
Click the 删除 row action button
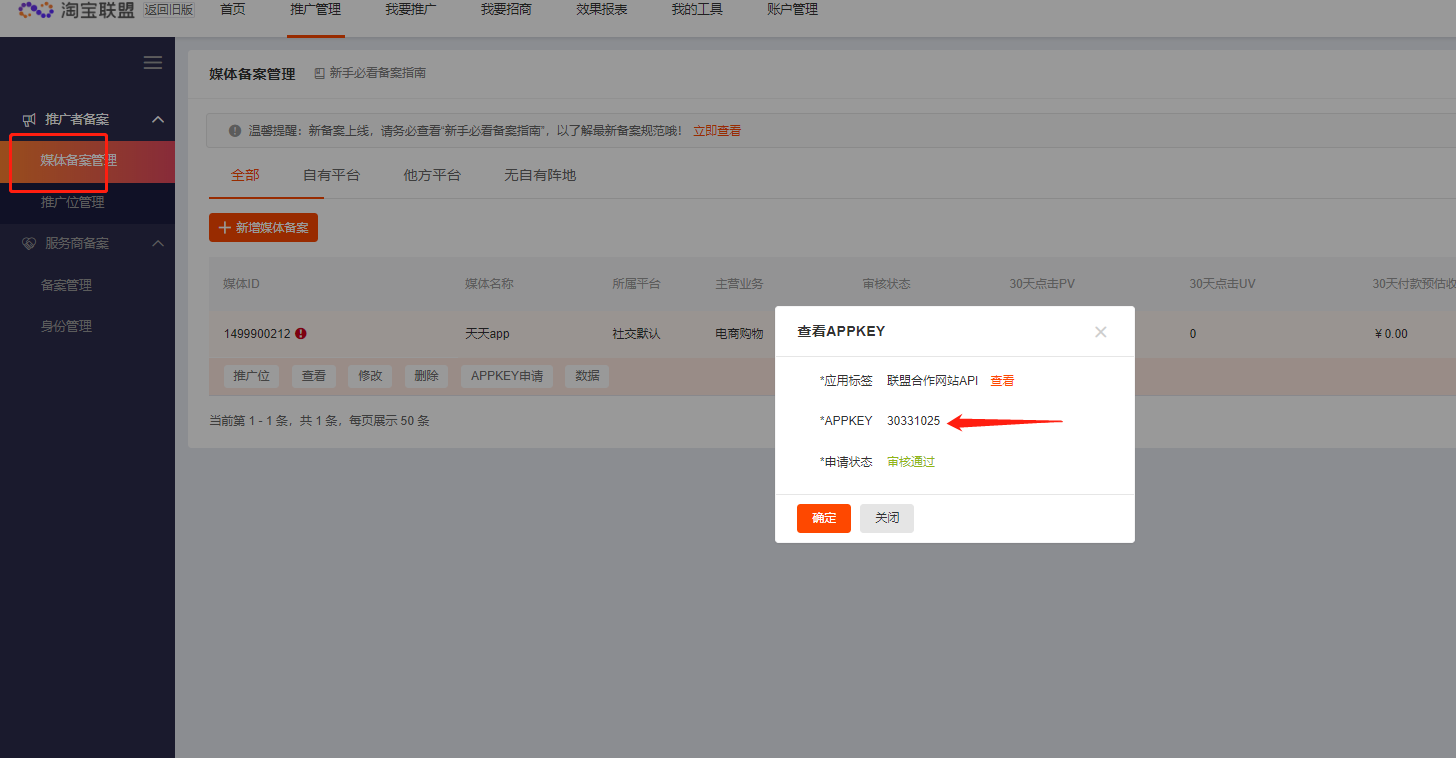(x=426, y=376)
